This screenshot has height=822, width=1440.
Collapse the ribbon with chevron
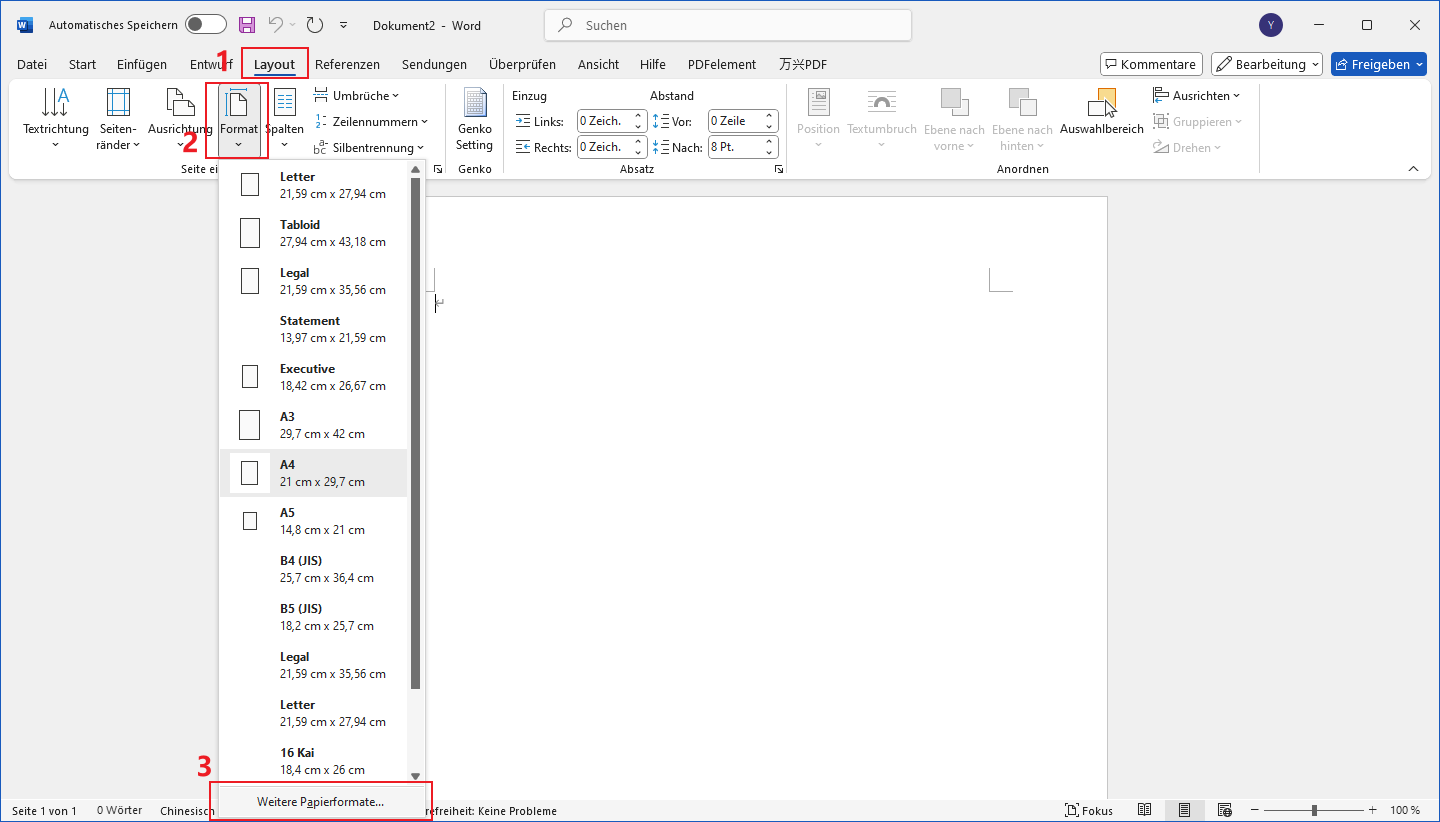1413,169
